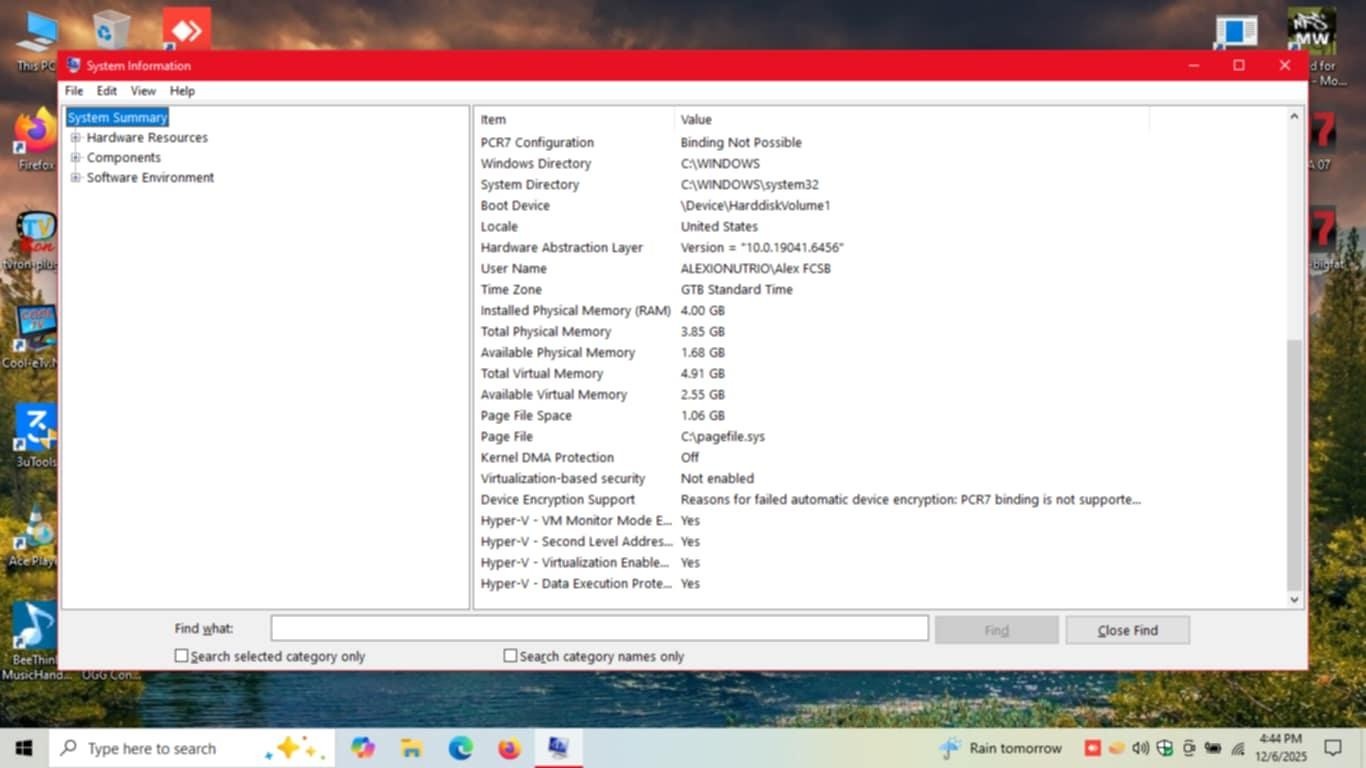1366x768 pixels.
Task: Expand the Software Environment tree node
Action: (75, 178)
